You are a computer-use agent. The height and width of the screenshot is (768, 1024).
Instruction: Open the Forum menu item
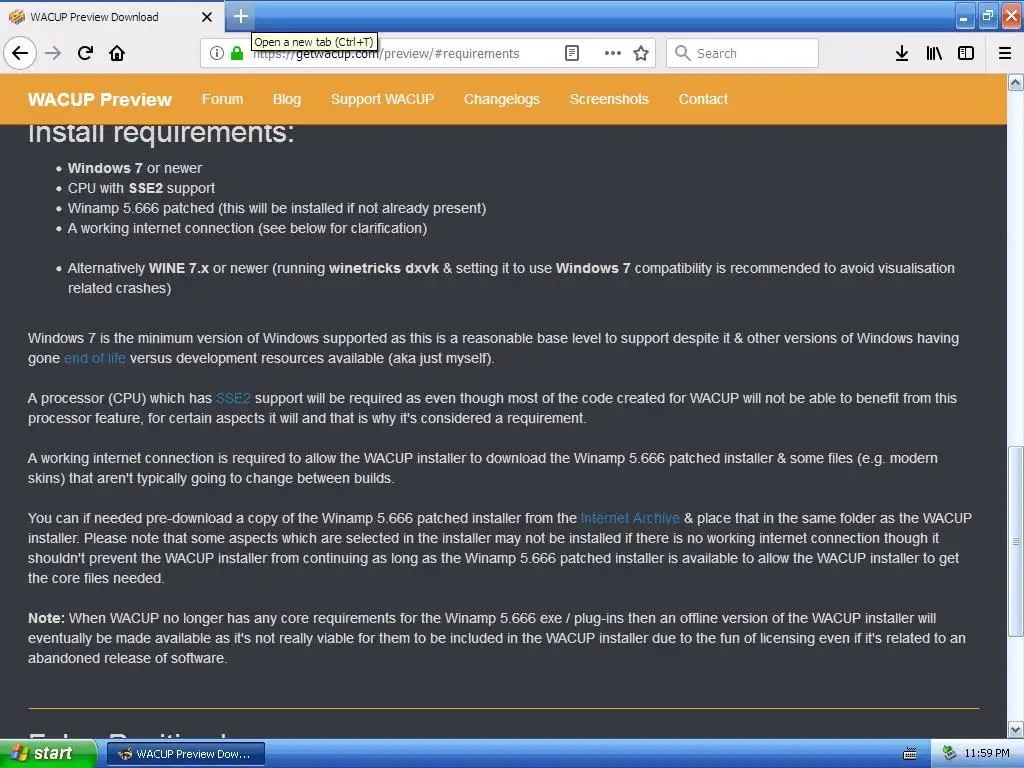[x=222, y=99]
